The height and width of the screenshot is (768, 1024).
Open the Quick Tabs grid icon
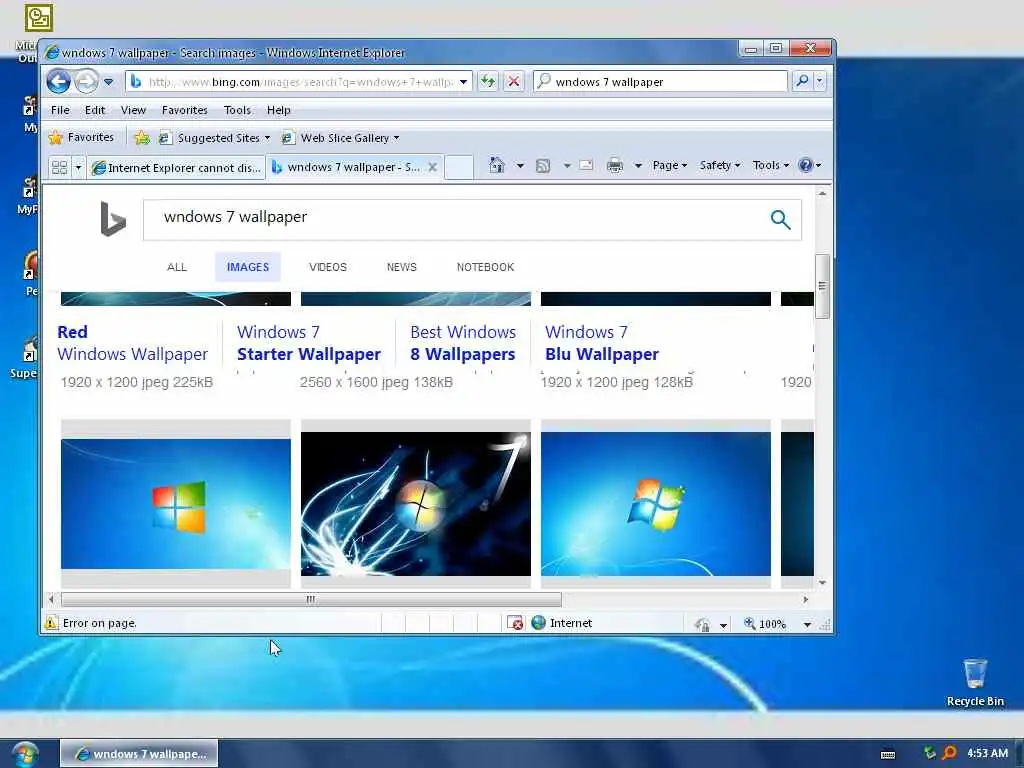tap(59, 167)
